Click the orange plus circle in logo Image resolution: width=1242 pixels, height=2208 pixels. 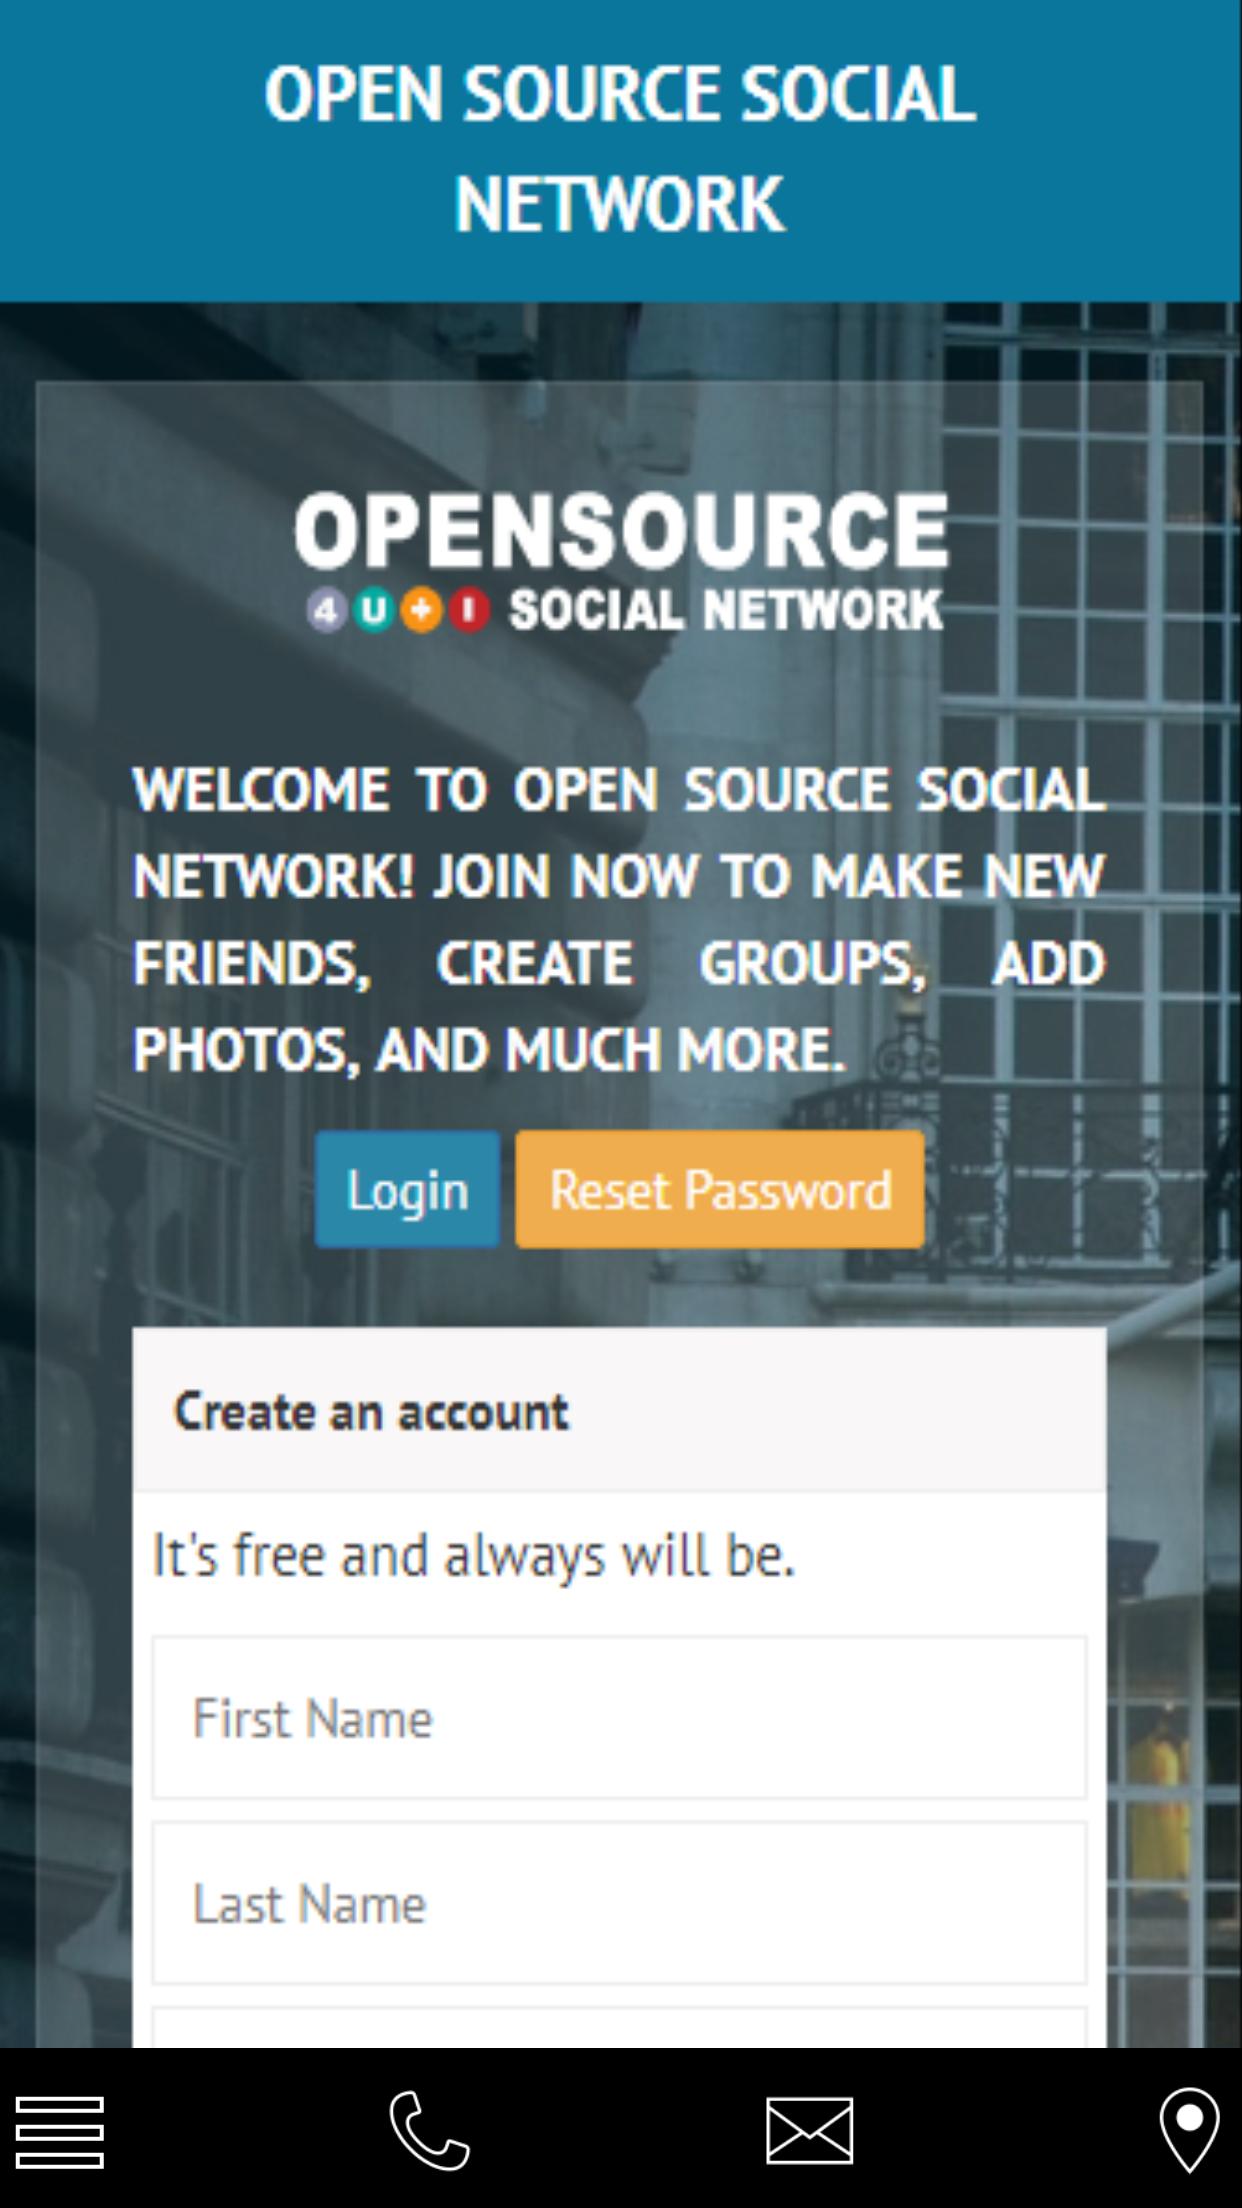(x=421, y=610)
